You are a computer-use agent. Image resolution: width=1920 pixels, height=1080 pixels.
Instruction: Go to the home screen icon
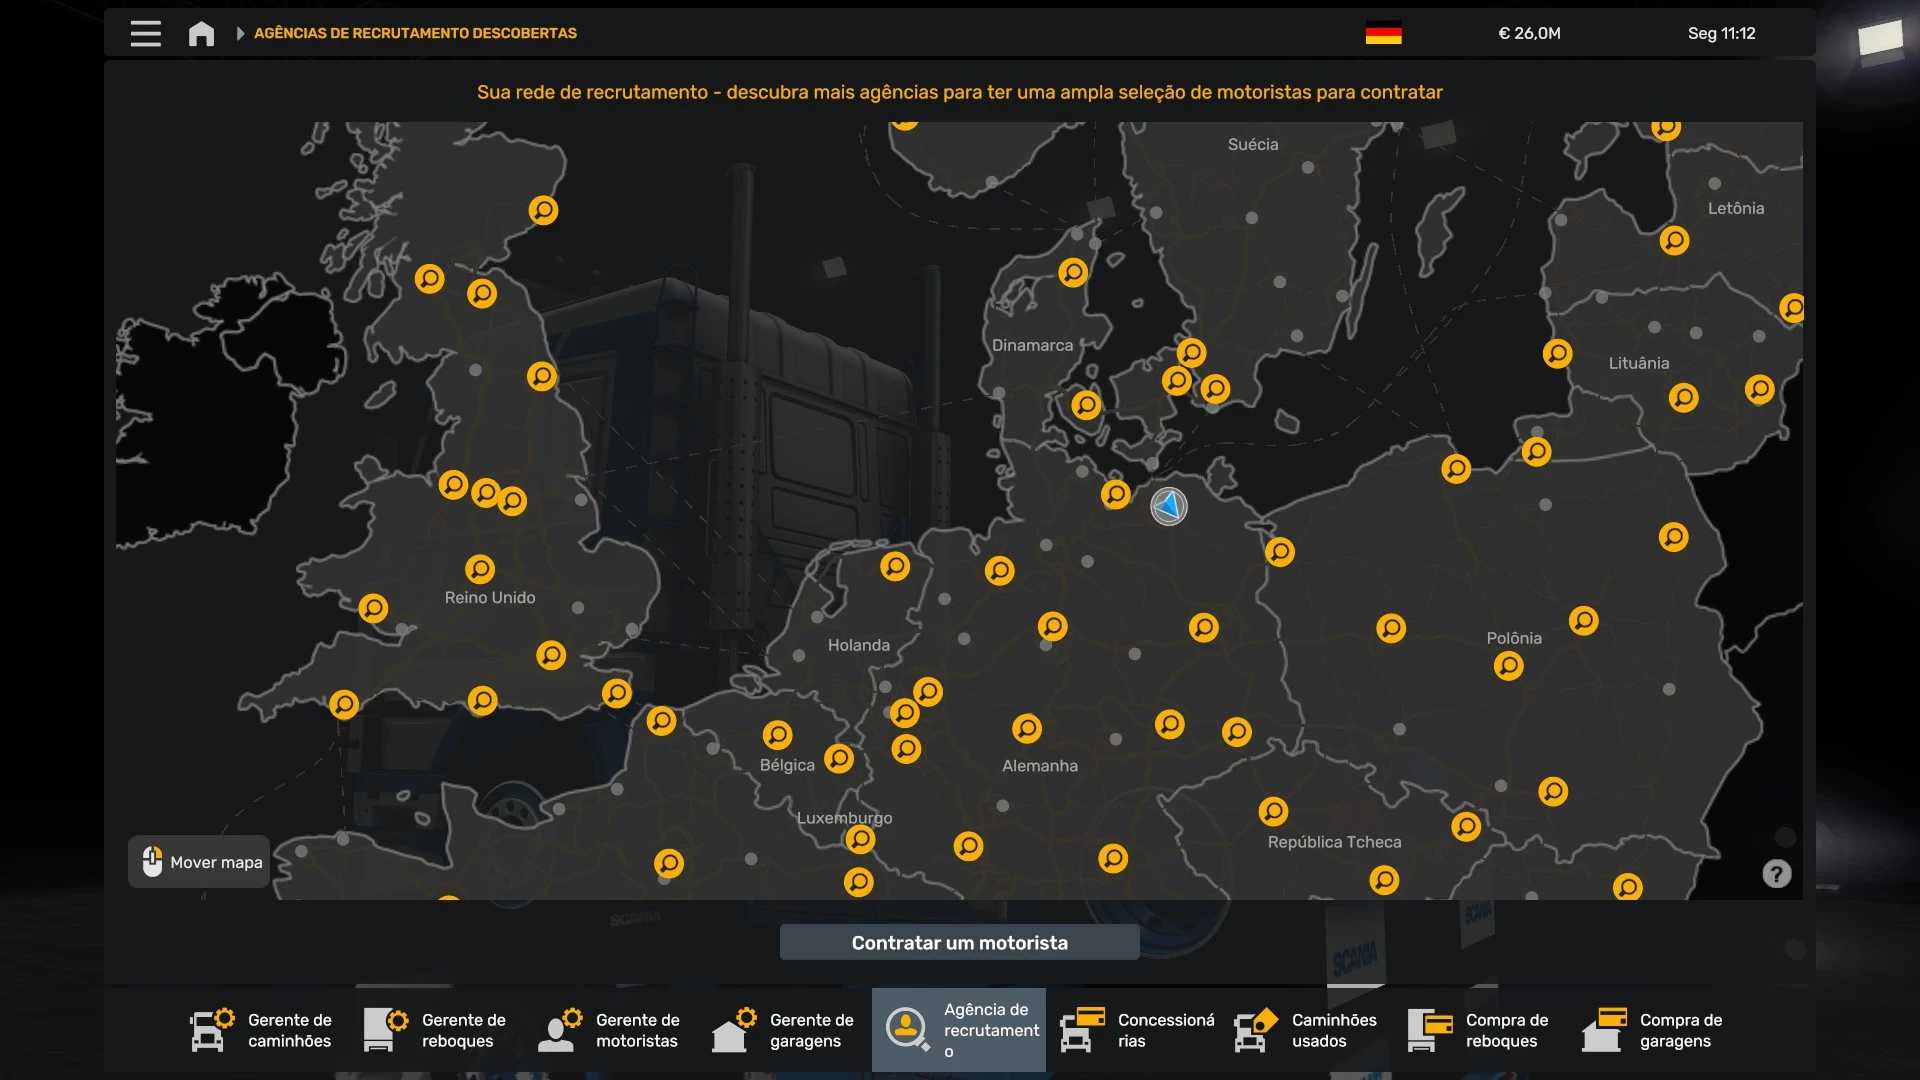201,34
